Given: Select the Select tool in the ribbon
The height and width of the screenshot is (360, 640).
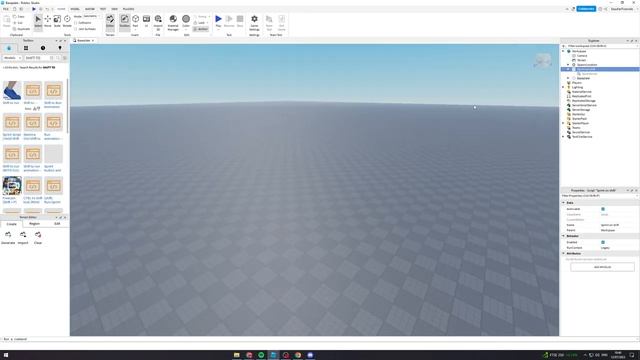Looking at the screenshot, I should pos(38,21).
